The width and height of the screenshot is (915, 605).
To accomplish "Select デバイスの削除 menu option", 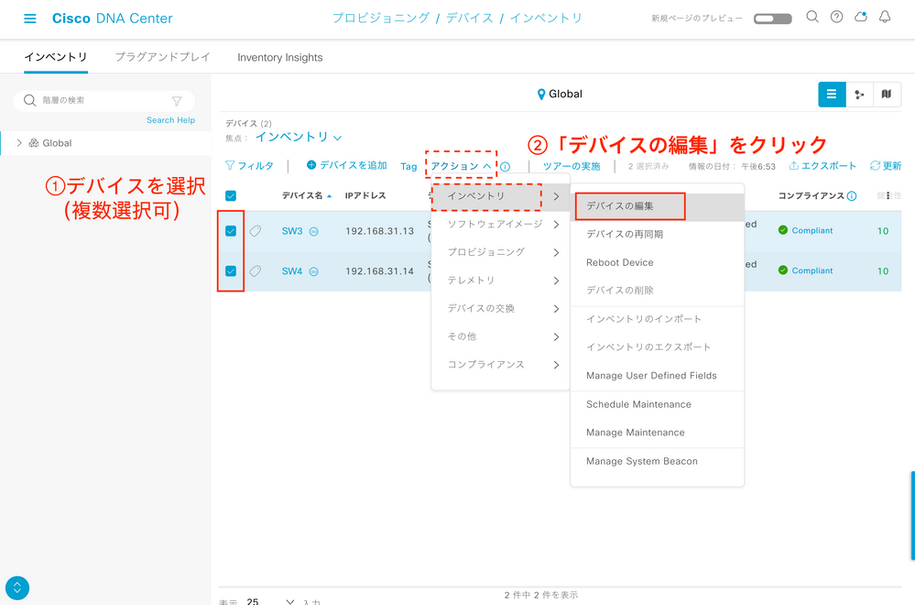I will pyautogui.click(x=657, y=291).
